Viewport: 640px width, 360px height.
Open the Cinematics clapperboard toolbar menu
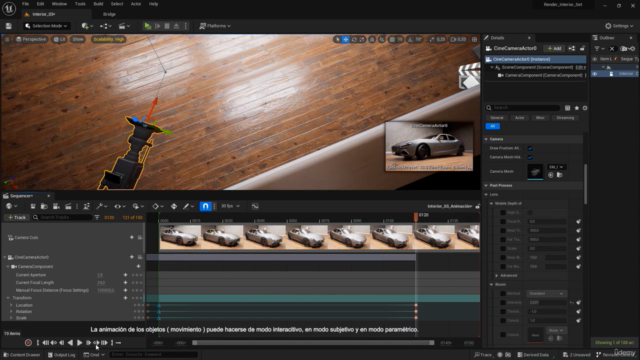pyautogui.click(x=124, y=26)
